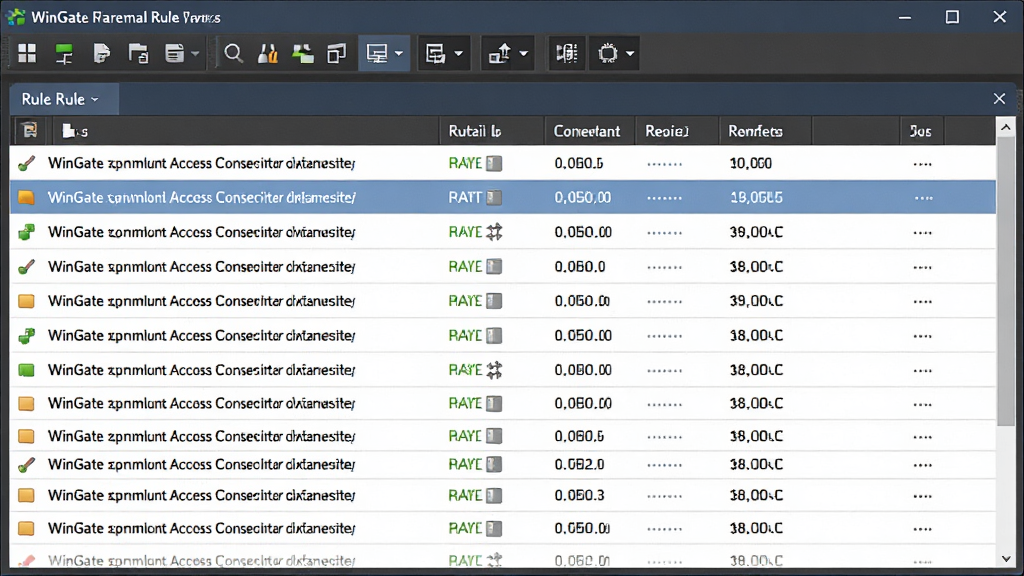Image resolution: width=1024 pixels, height=576 pixels.
Task: Click the column splitter toolbar icon
Action: coord(566,54)
